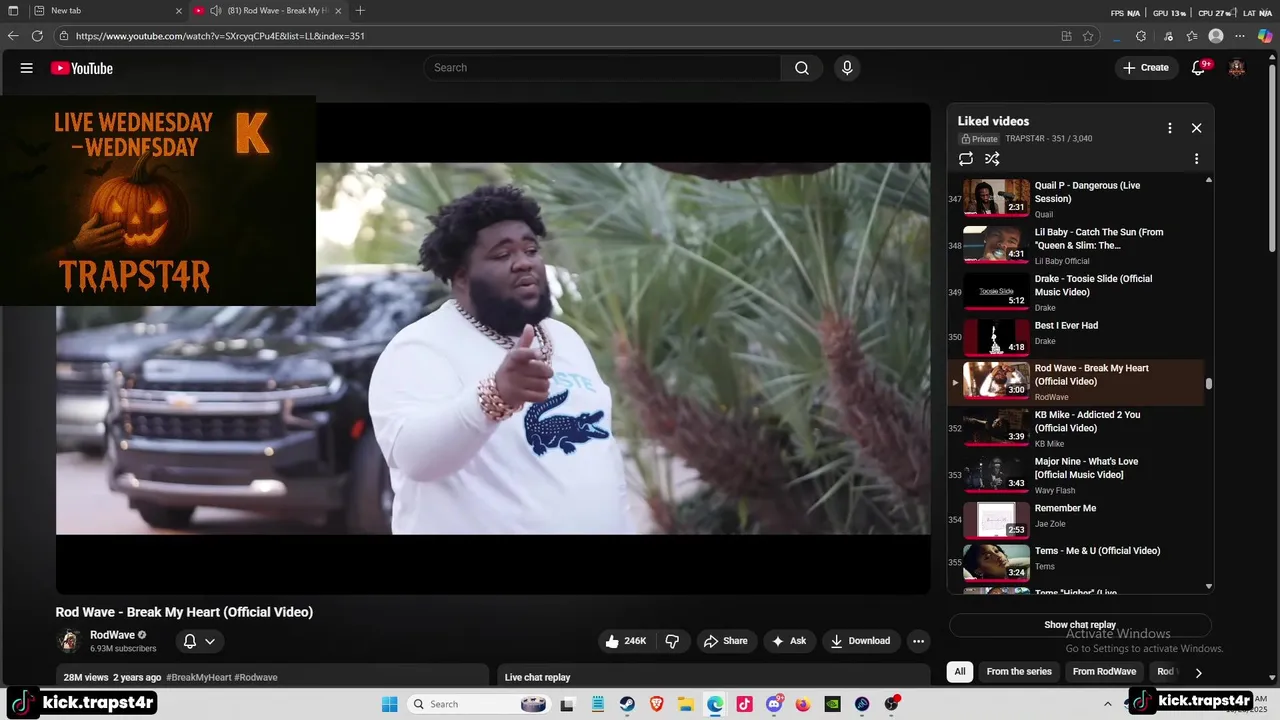The image size is (1280, 720).
Task: Open File Explorer from the taskbar
Action: pyautogui.click(x=686, y=704)
